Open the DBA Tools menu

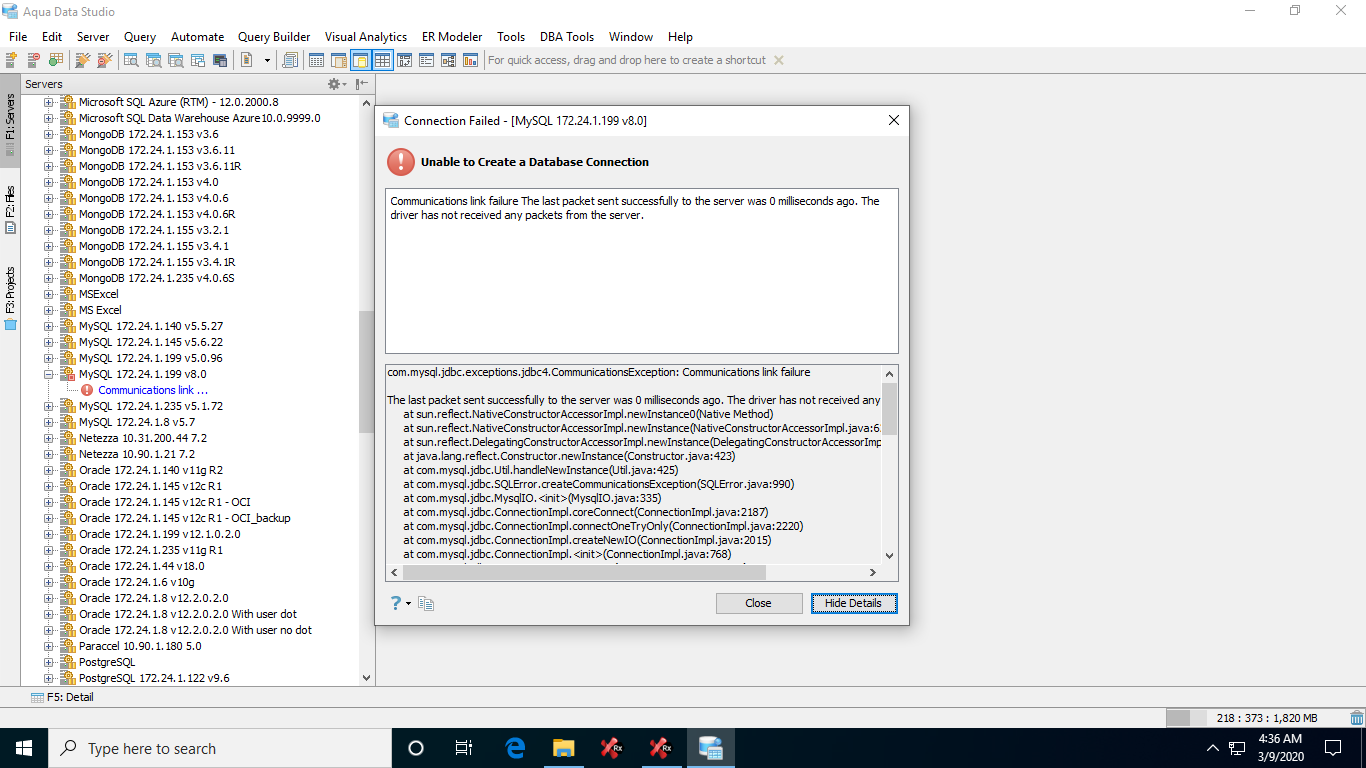567,37
